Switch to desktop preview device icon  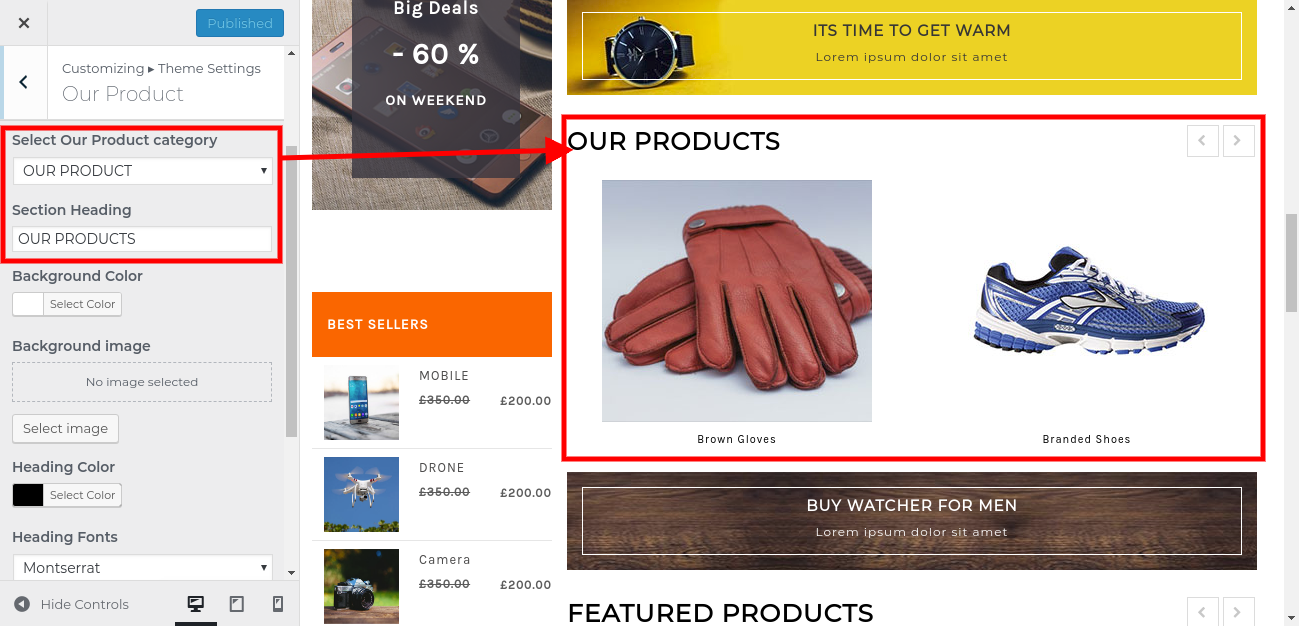pyautogui.click(x=196, y=604)
